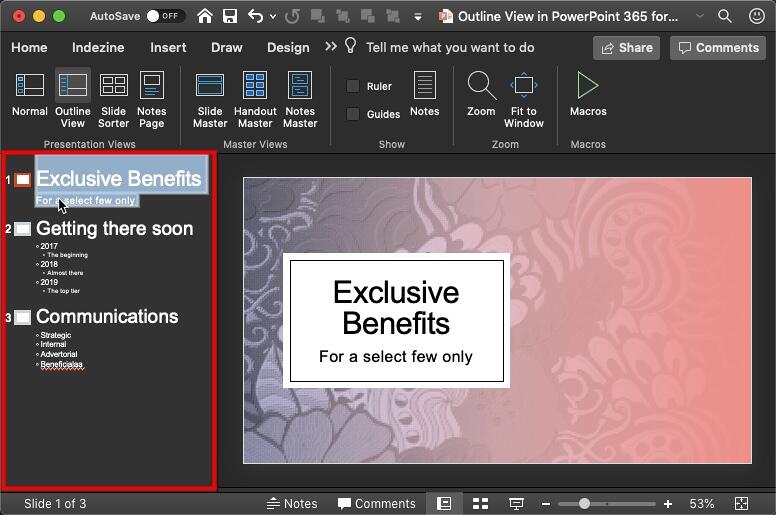Screen dimensions: 776x515
Task: Click 'For a select few only' outline subtitle
Action: 86,200
